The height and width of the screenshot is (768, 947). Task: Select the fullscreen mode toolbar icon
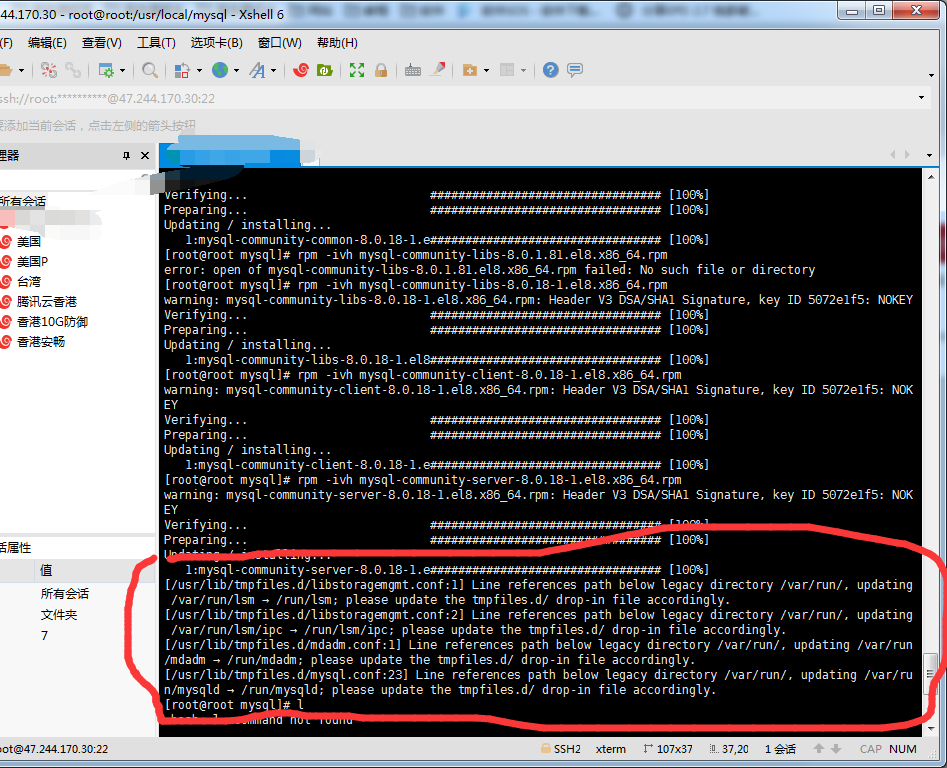(355, 70)
